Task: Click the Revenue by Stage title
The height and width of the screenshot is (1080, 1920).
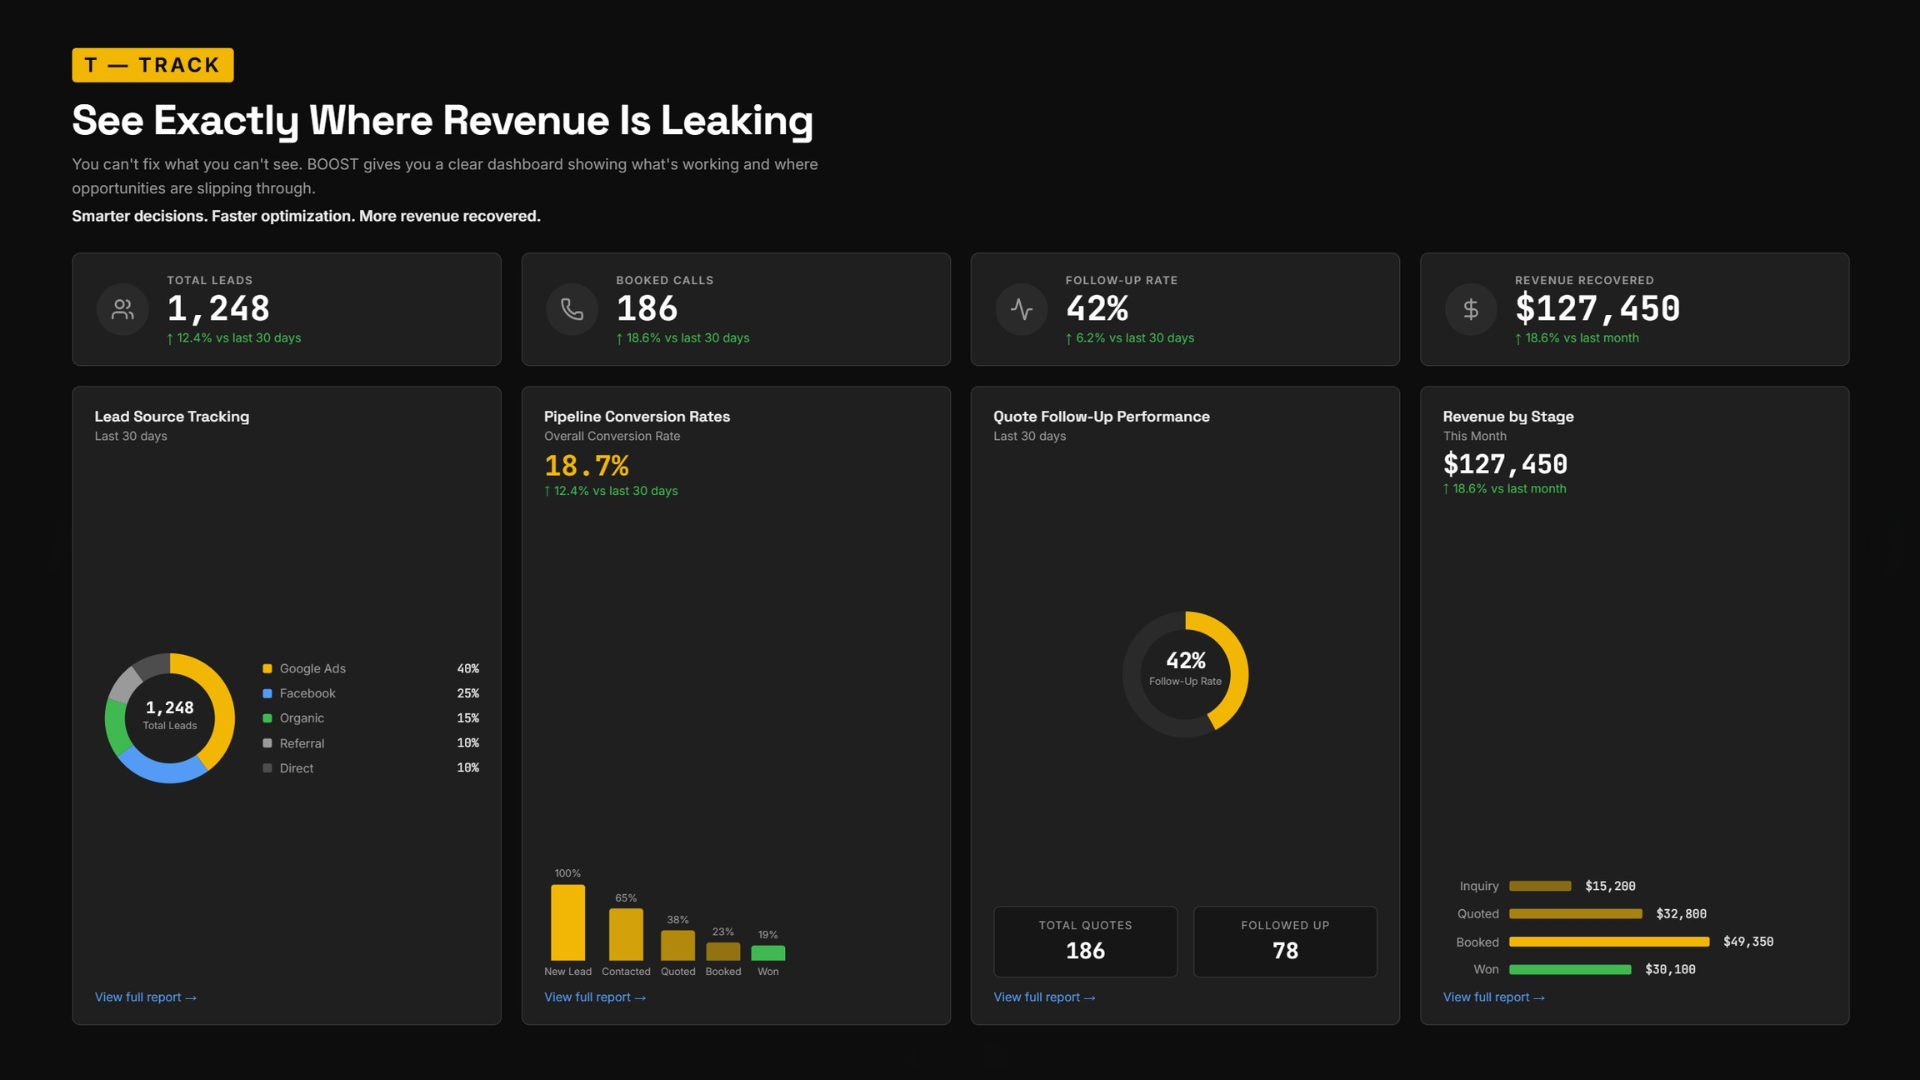Action: click(x=1508, y=416)
